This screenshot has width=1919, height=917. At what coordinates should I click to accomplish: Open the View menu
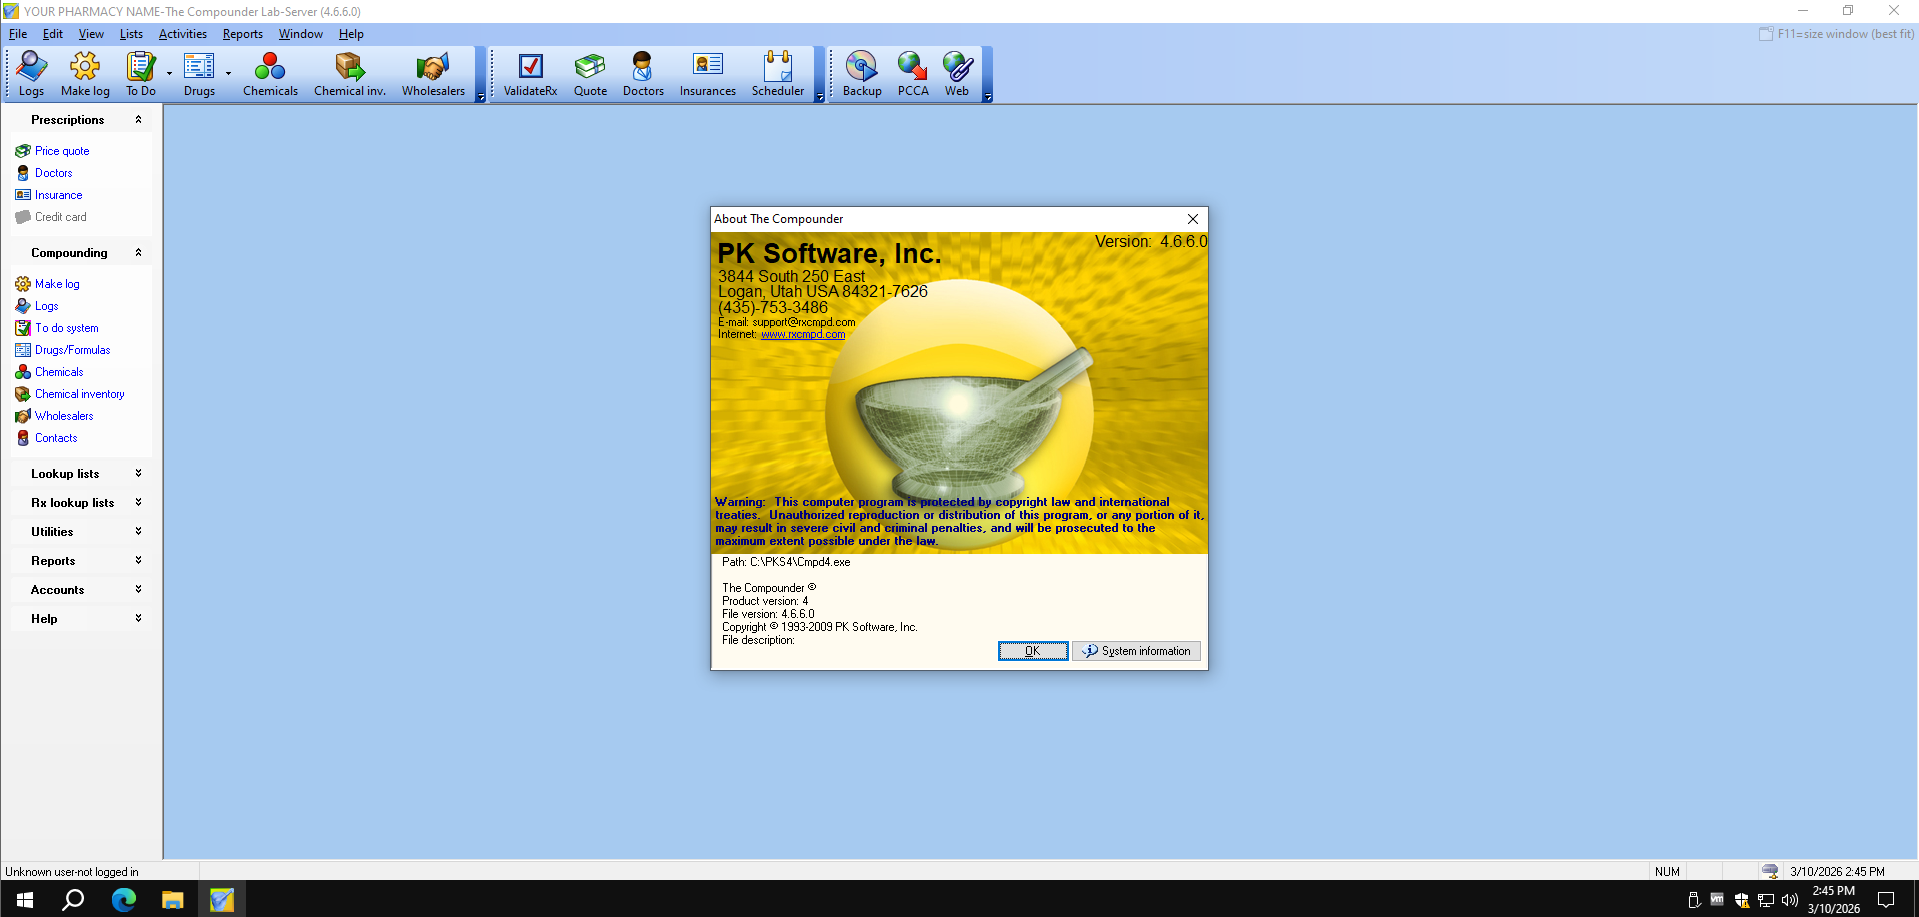91,34
